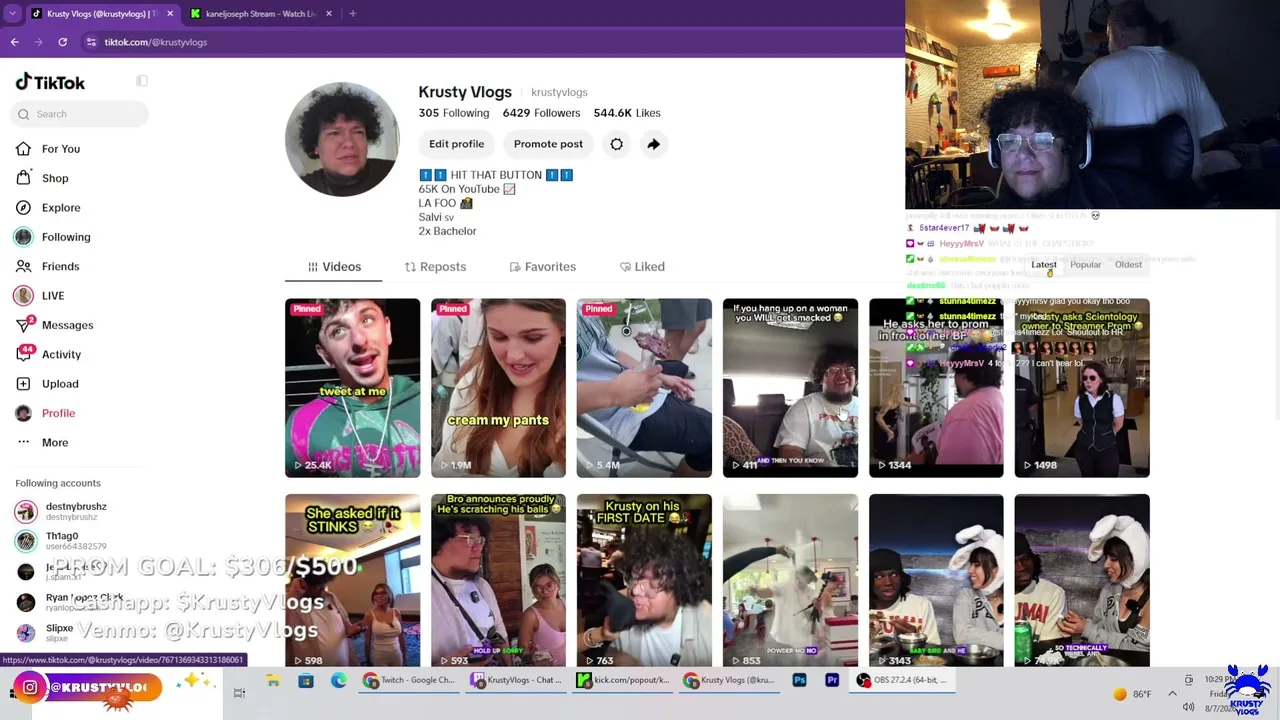Switch to kick.com popout taskbar window
This screenshot has height=720, width=1280.
coord(624,681)
